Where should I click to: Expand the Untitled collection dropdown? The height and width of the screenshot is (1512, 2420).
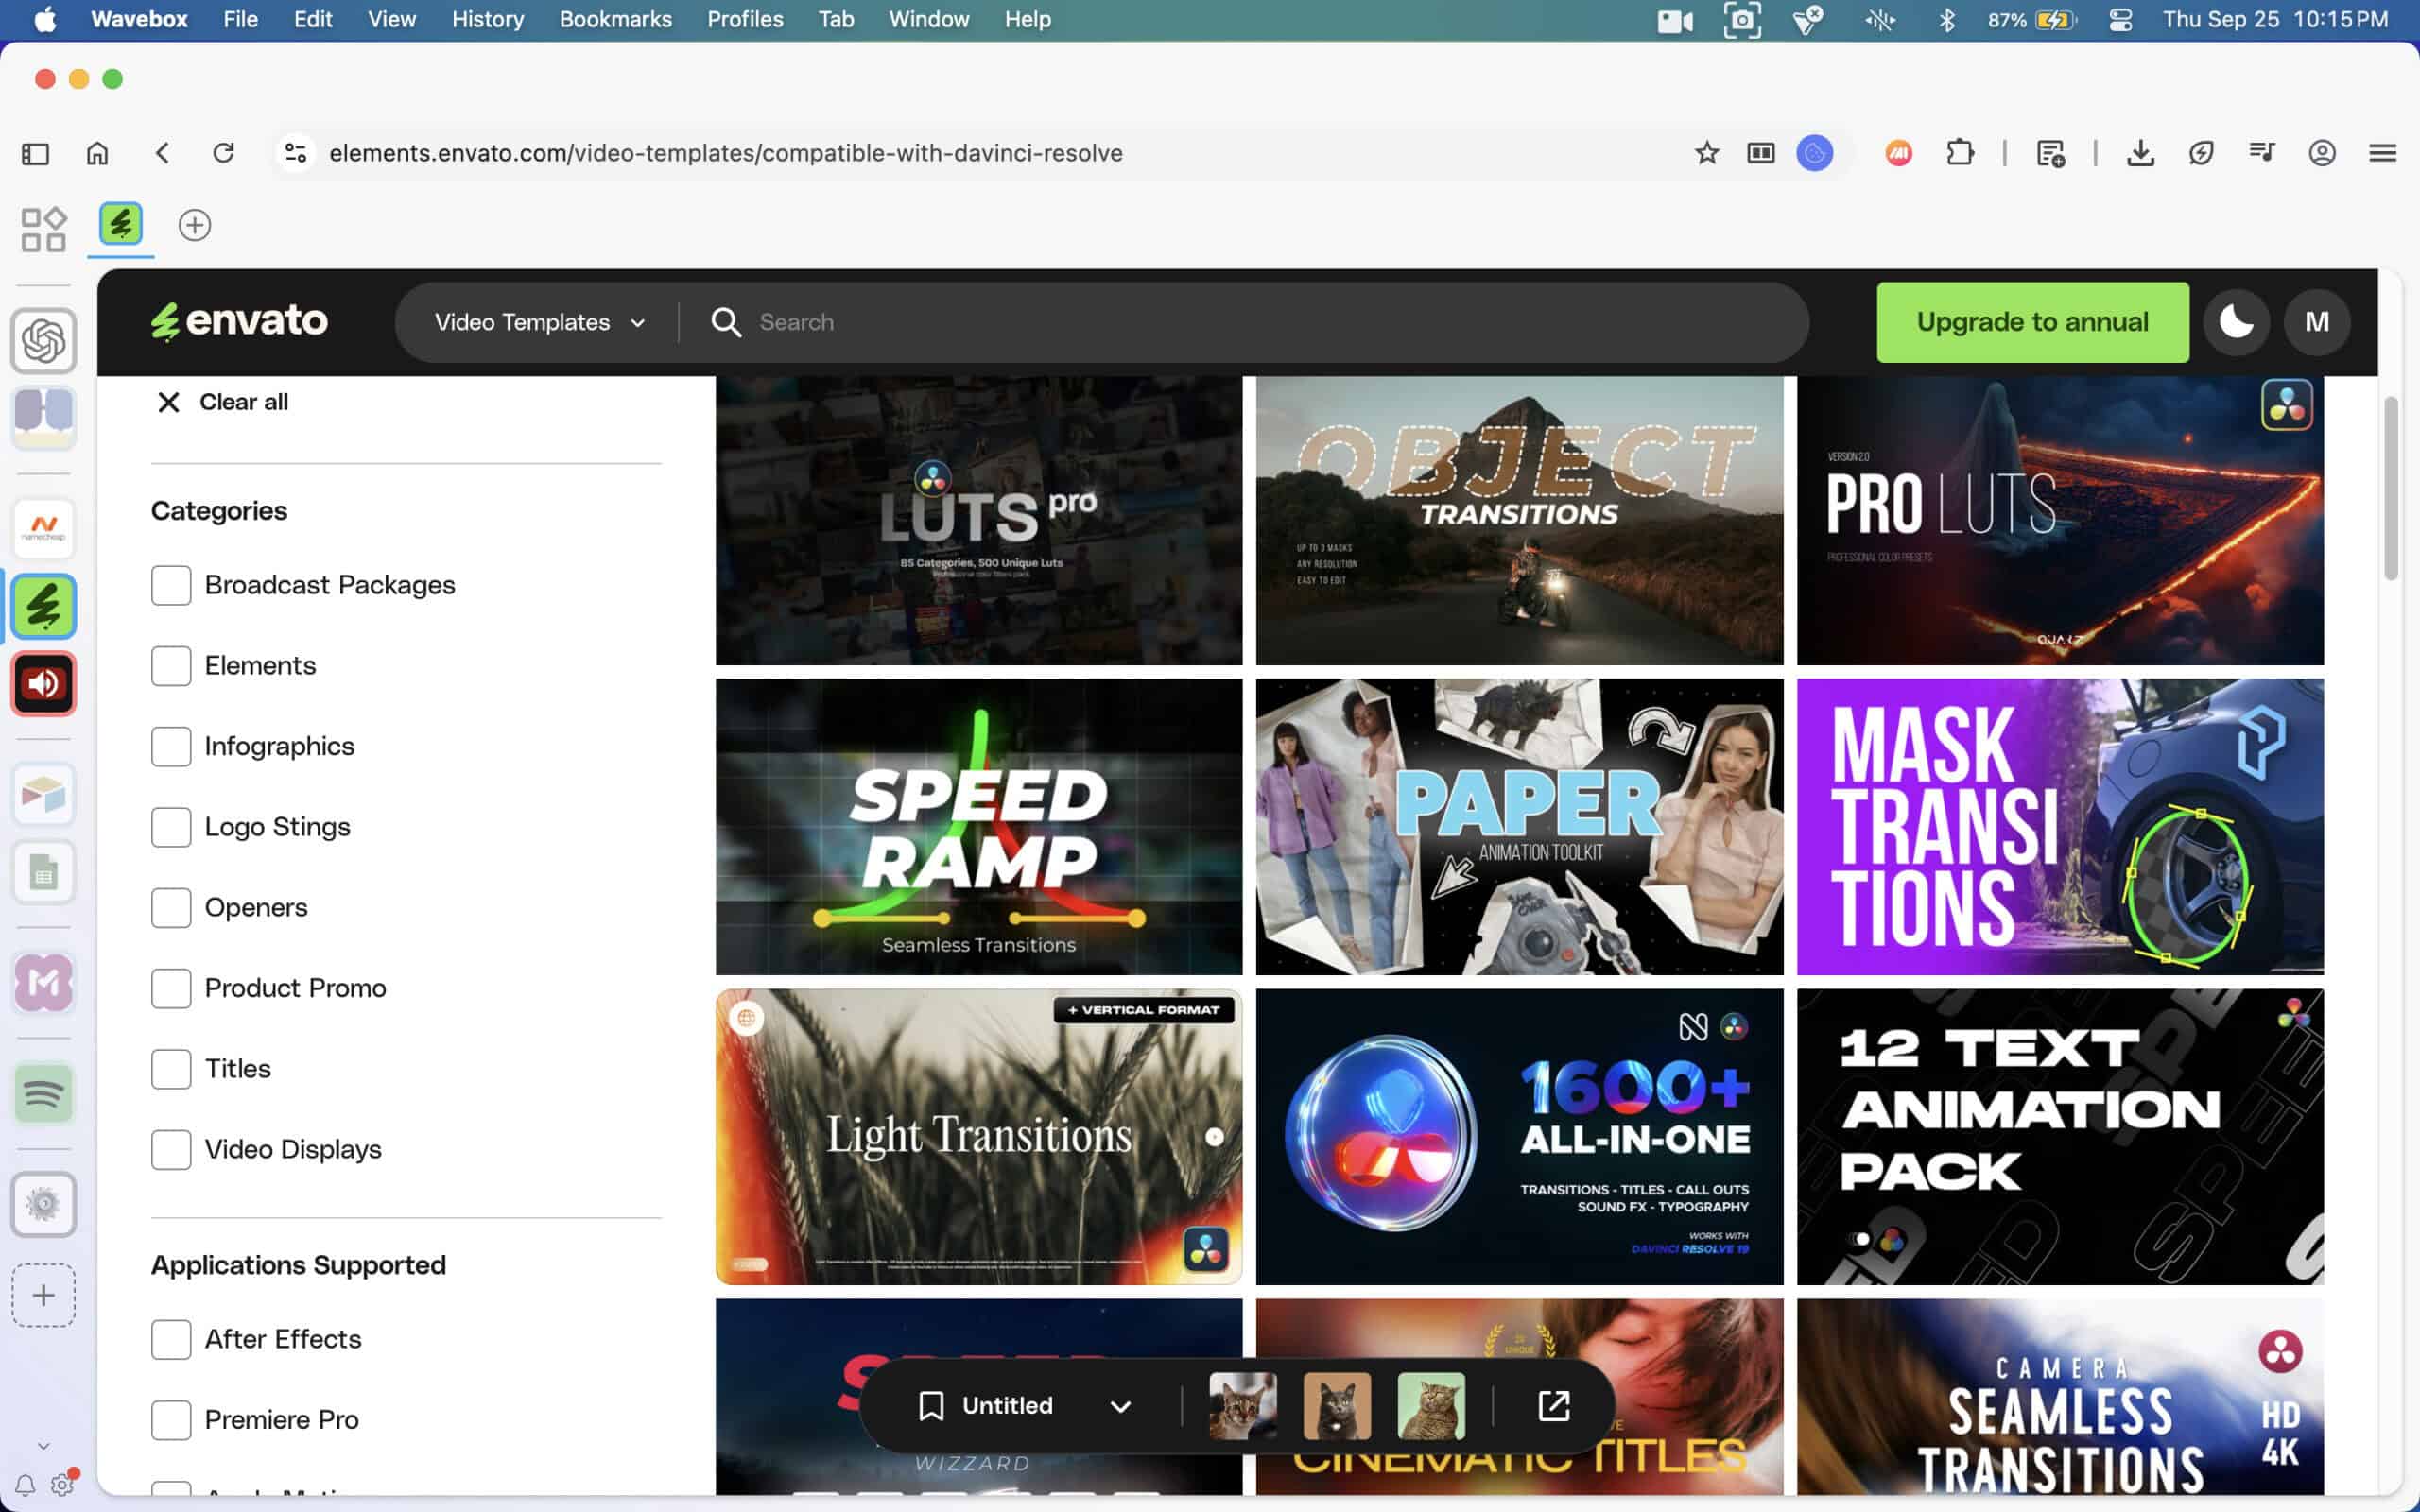coord(1120,1406)
